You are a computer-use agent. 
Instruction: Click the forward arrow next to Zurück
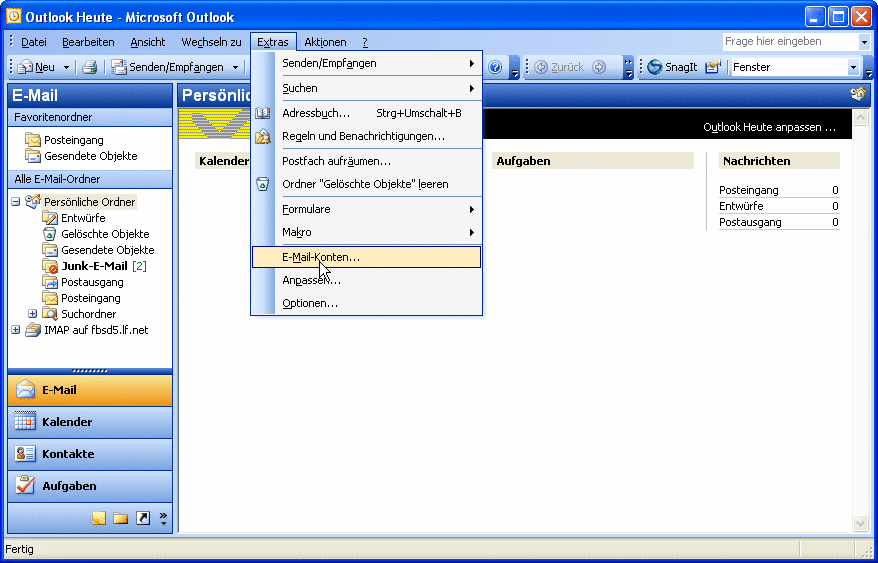click(x=599, y=67)
